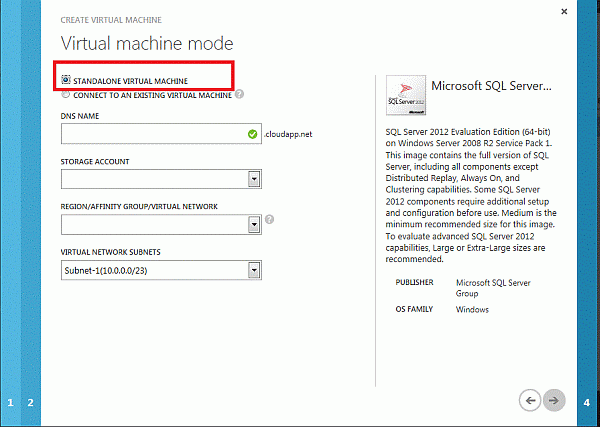This screenshot has width=600, height=427.
Task: Click the Microsoft SQL Server Group publisher value
Action: [493, 288]
